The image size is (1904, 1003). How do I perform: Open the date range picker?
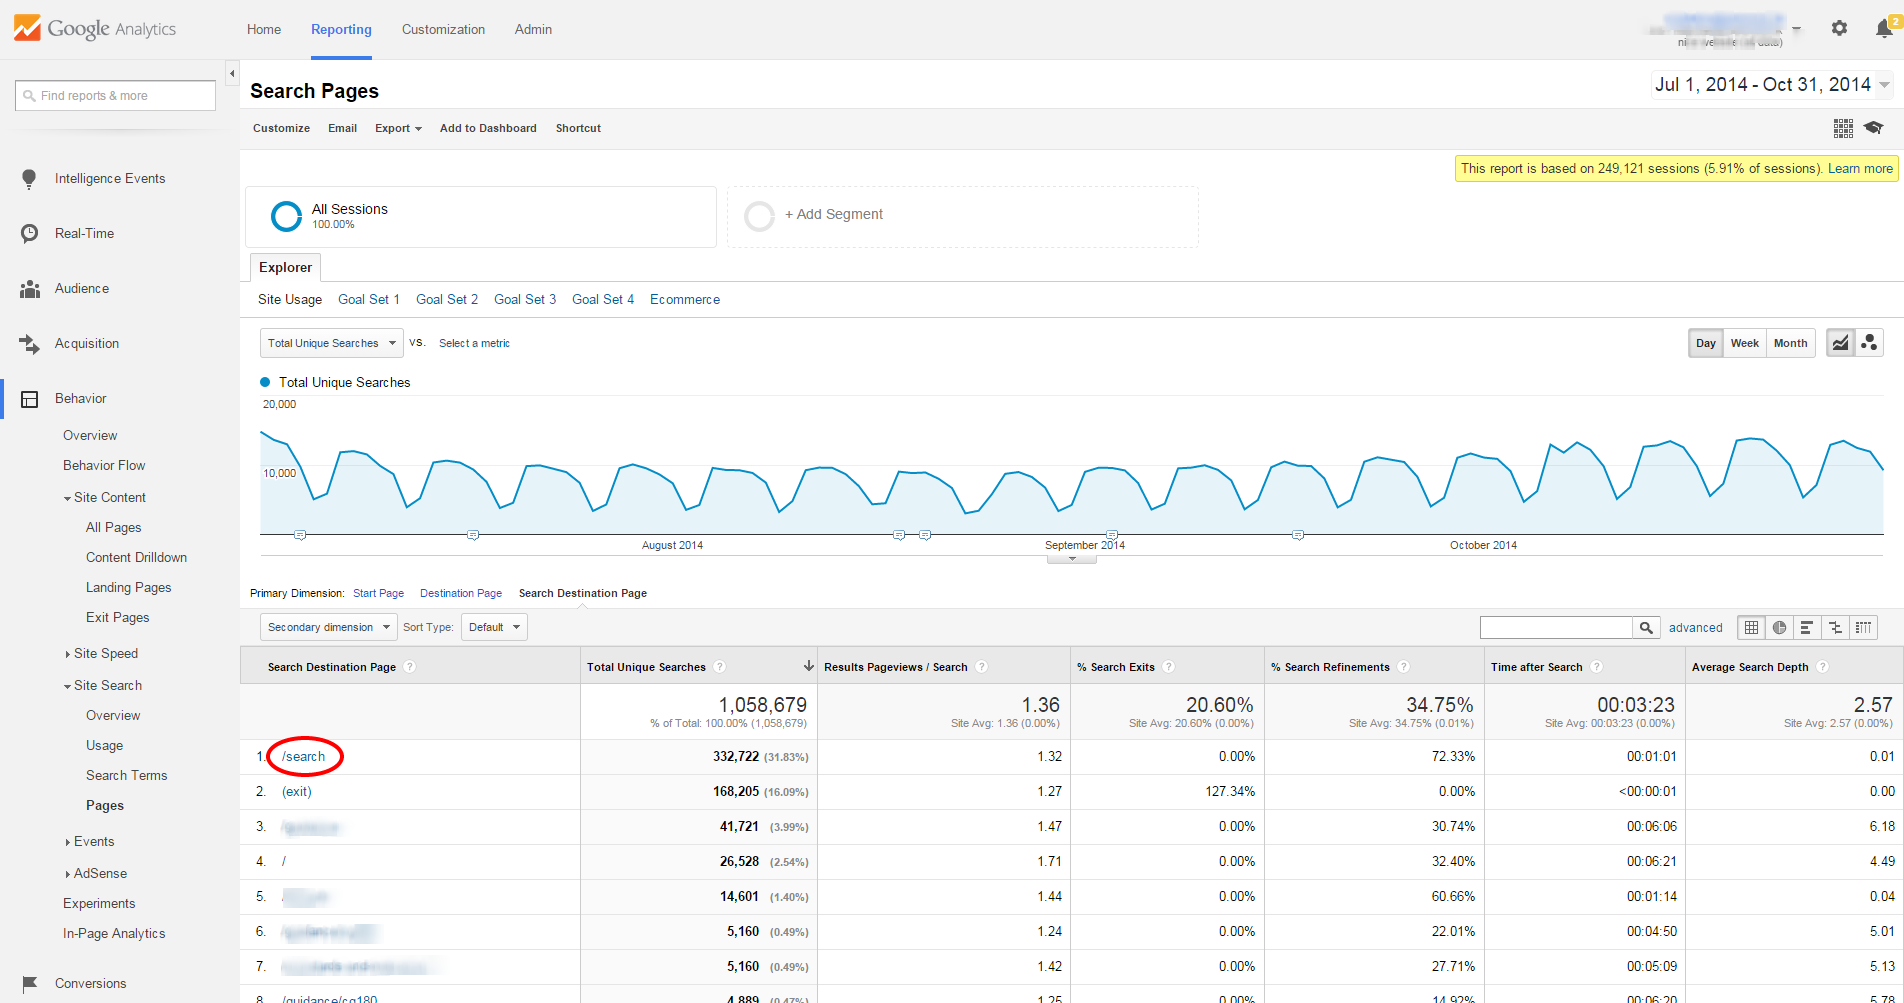coord(1770,85)
